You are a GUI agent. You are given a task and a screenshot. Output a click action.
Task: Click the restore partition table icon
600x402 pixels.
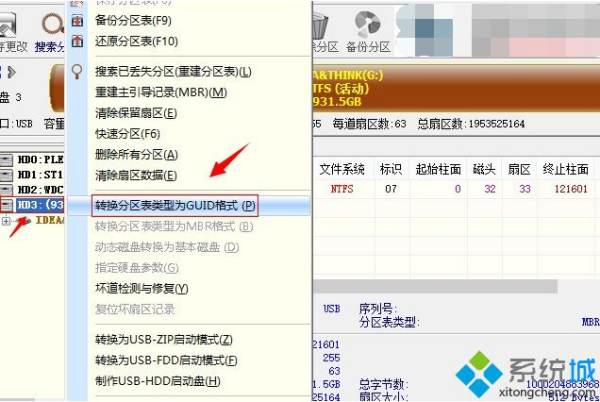coord(77,41)
